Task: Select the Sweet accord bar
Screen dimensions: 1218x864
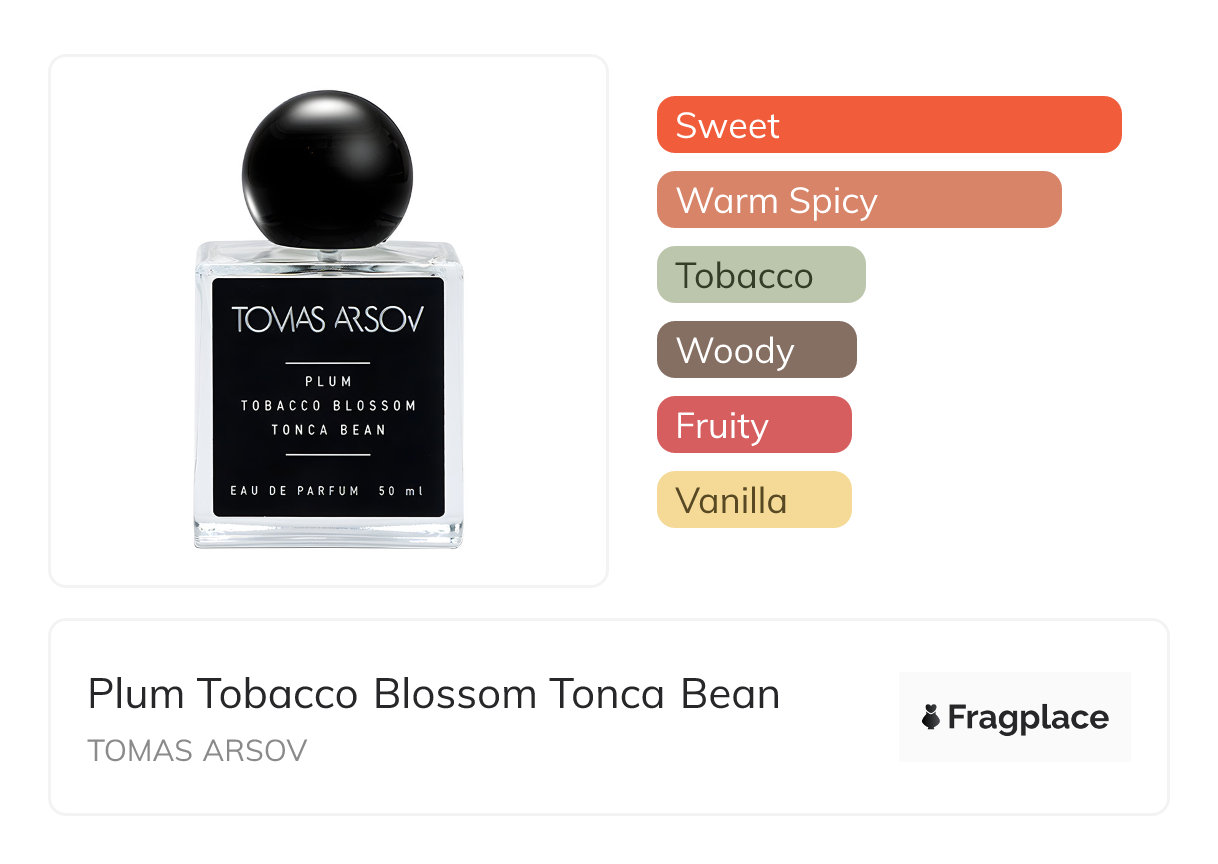Action: pos(888,125)
